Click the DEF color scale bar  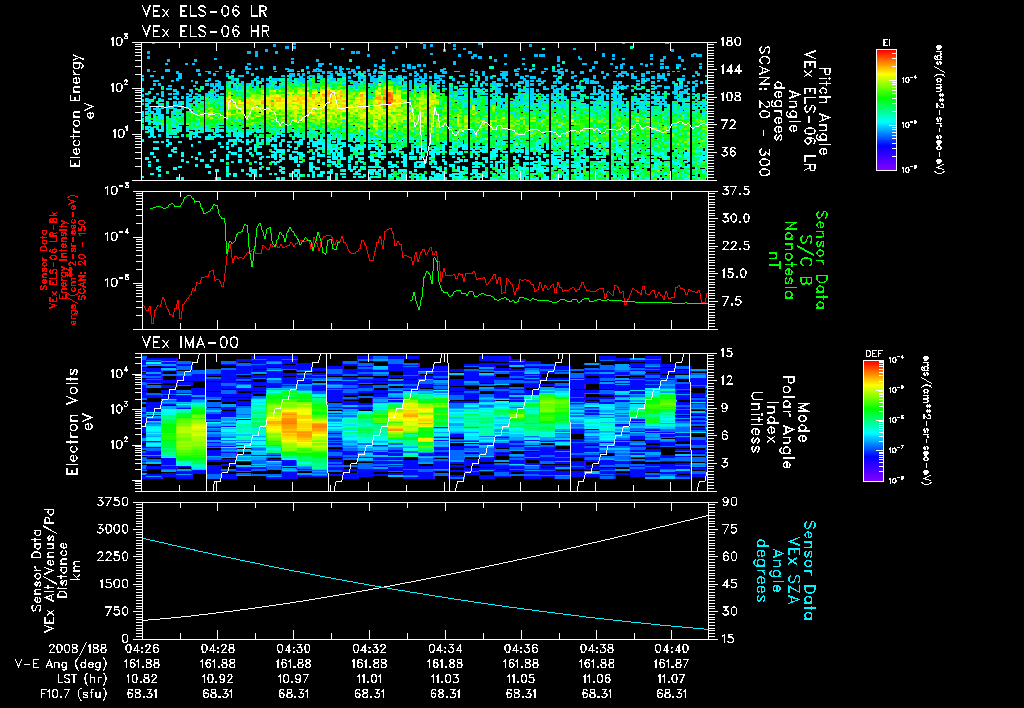coord(873,421)
